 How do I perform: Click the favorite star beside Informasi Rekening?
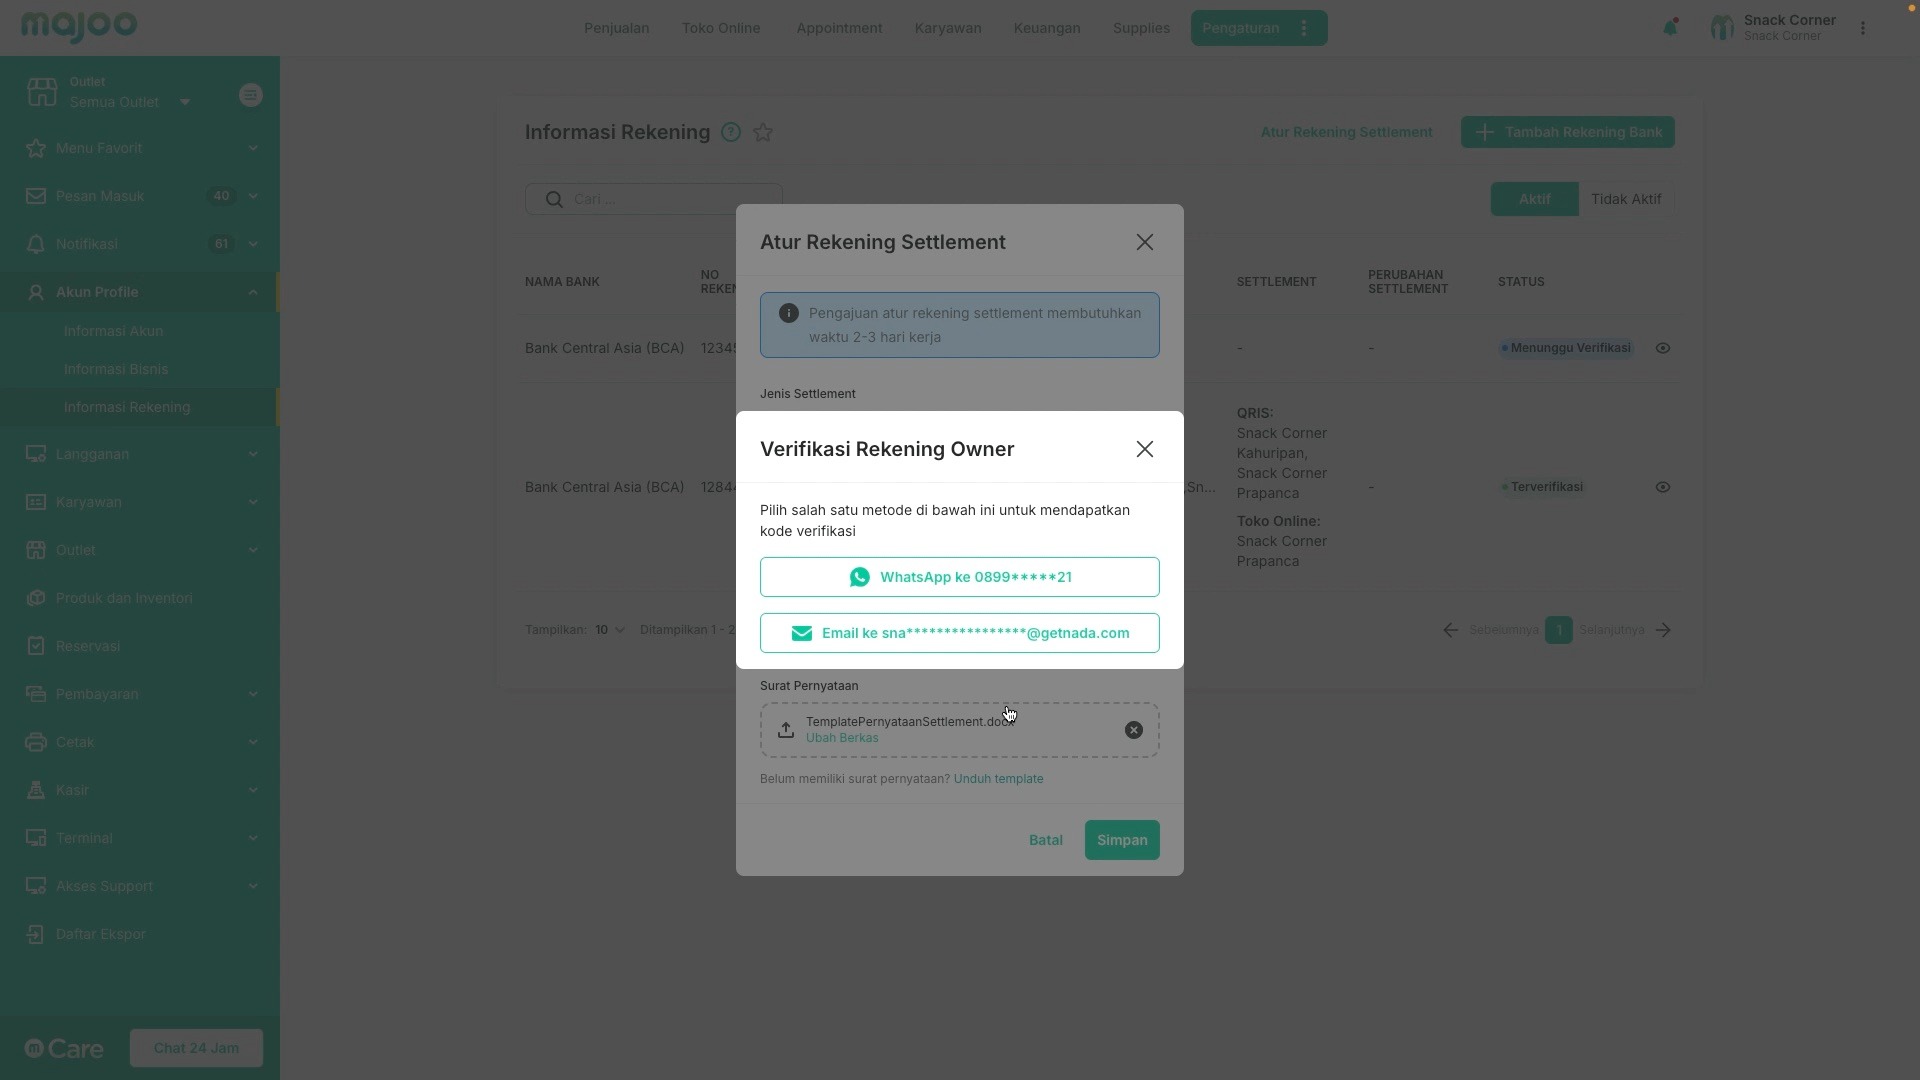(x=763, y=132)
